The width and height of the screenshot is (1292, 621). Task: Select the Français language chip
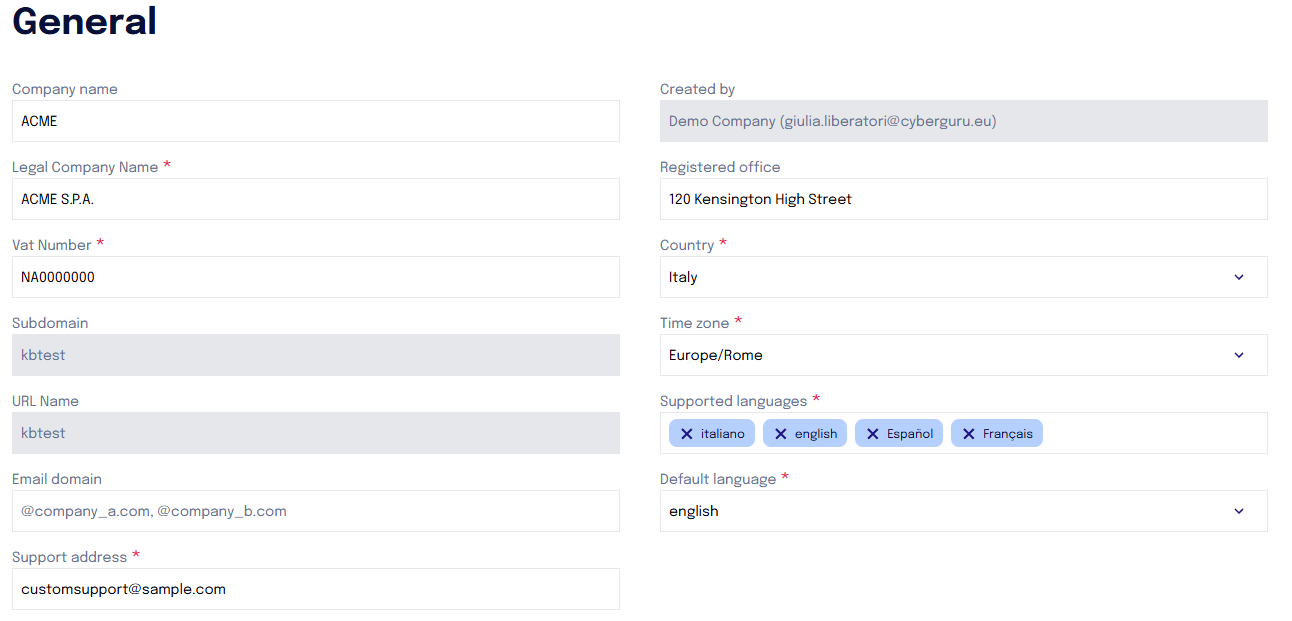1005,432
